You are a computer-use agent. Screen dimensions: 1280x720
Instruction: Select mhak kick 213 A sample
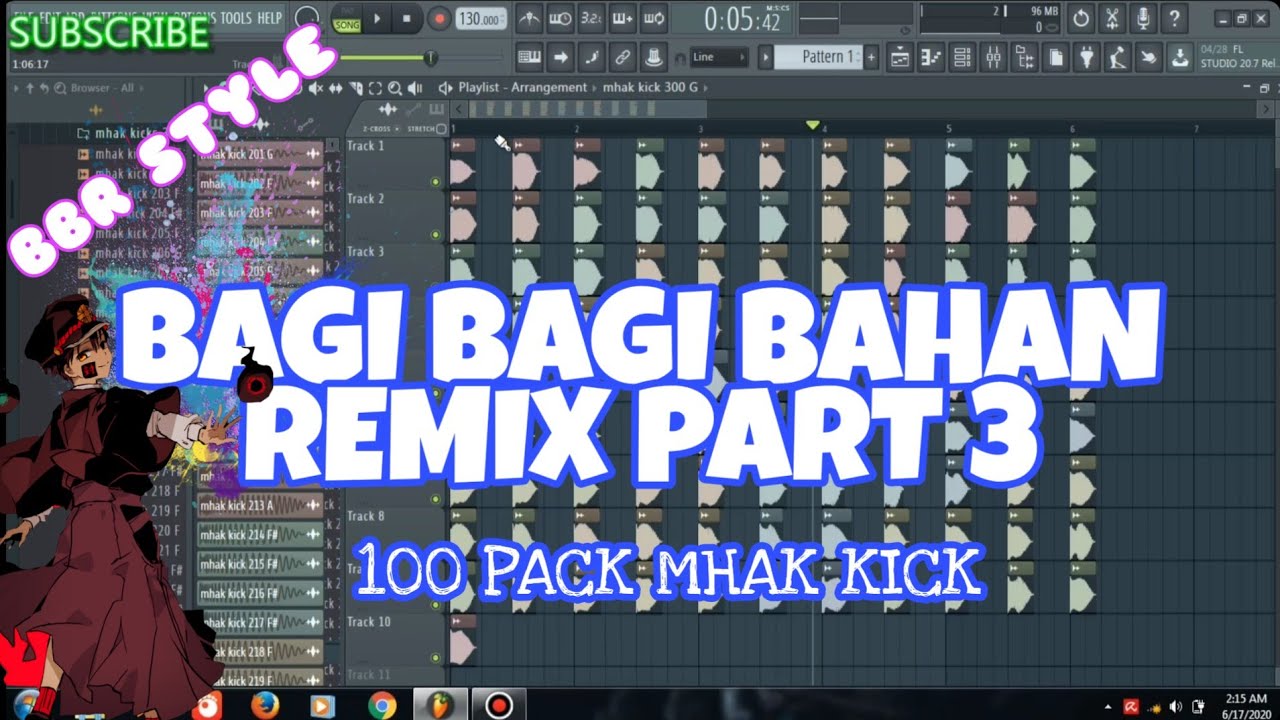point(260,505)
